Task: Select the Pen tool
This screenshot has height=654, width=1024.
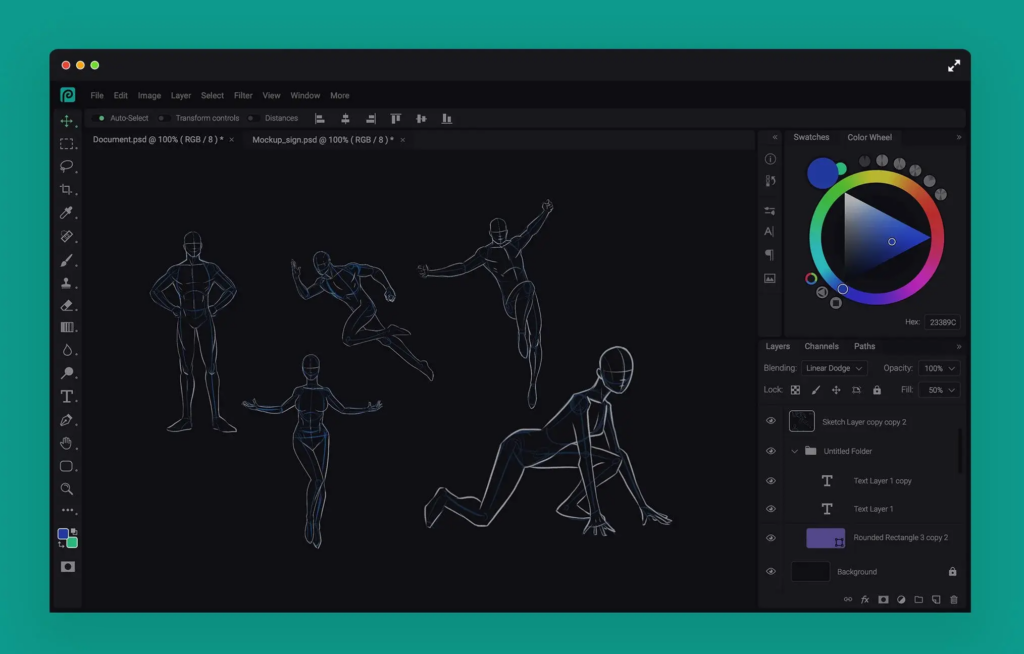Action: point(67,420)
